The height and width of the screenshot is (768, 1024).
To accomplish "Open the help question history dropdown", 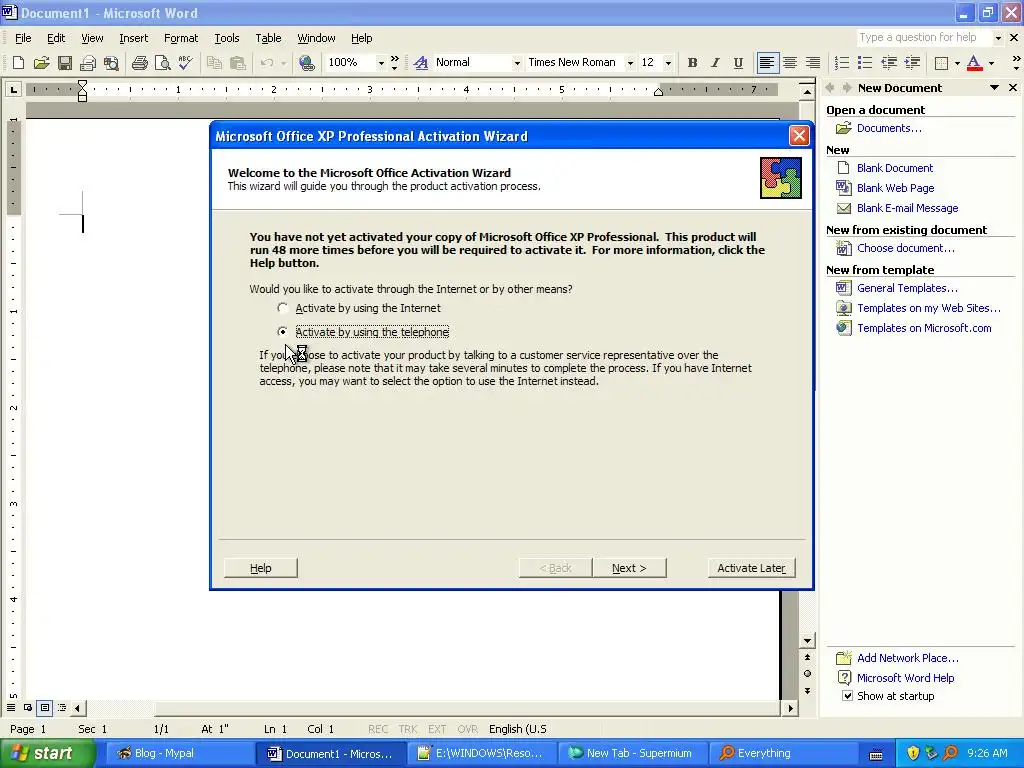I will click(x=997, y=38).
